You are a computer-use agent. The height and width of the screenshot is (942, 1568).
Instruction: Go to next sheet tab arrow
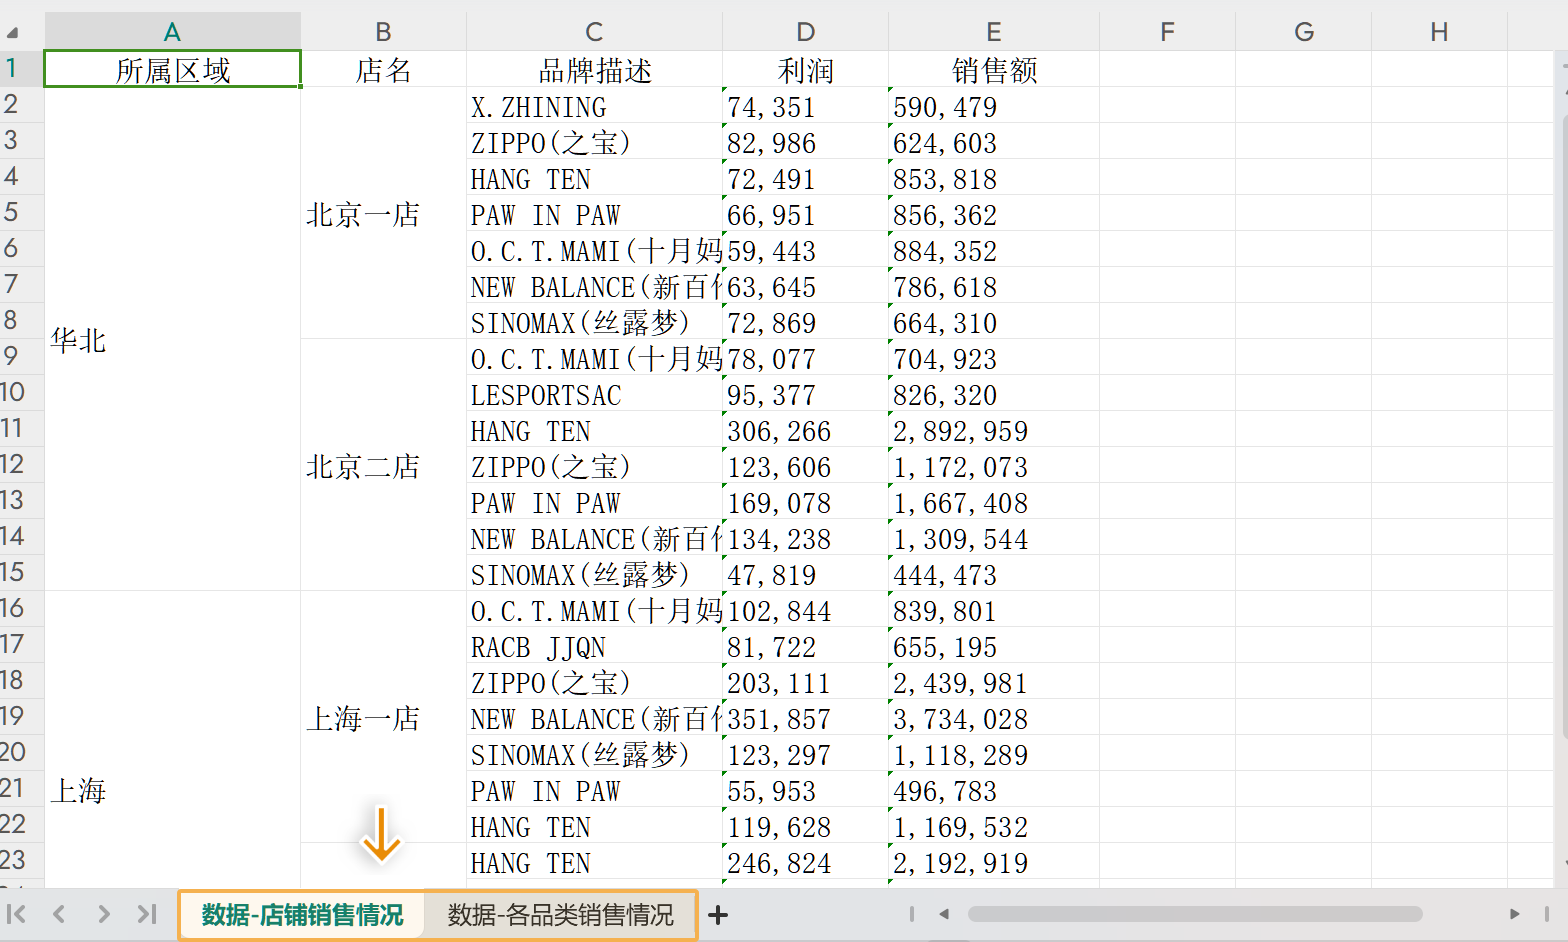[x=104, y=914]
